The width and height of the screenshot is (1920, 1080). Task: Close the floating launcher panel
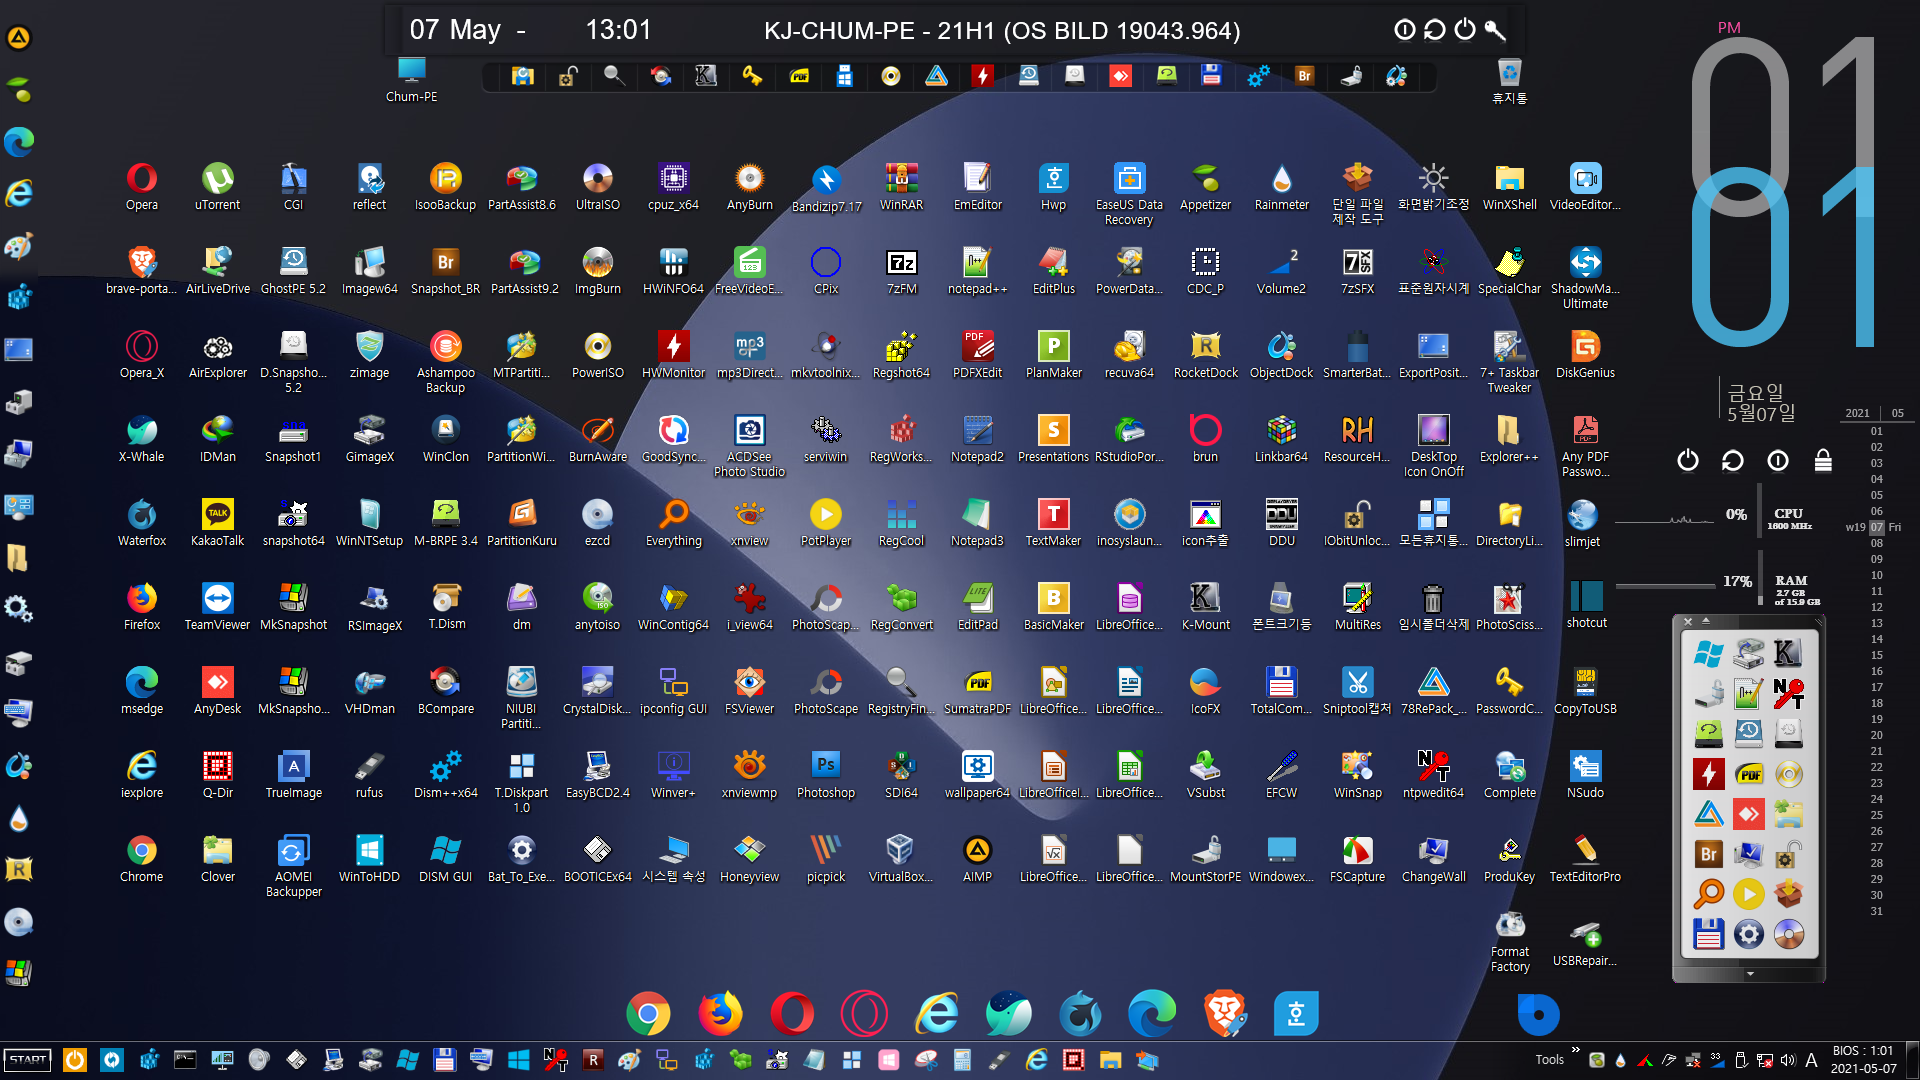[1688, 621]
